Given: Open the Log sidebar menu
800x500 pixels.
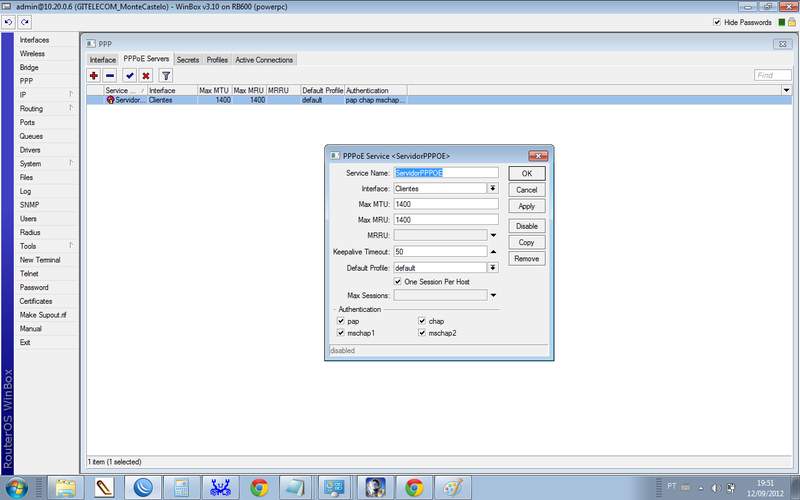Looking at the screenshot, I should coord(25,191).
